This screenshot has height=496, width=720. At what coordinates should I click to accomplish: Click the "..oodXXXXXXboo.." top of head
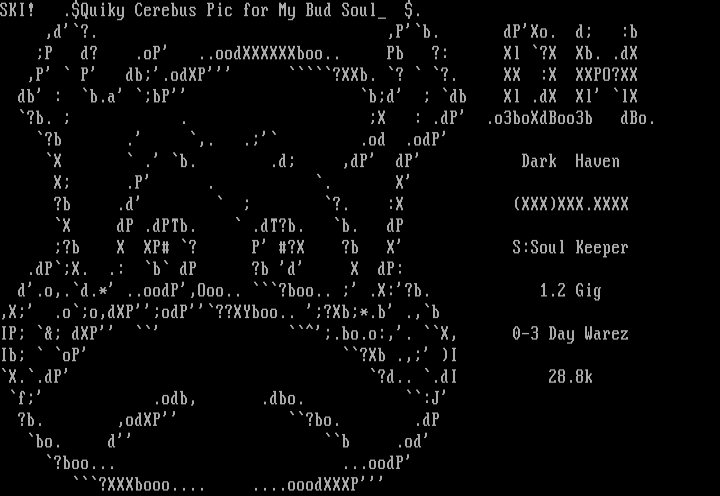tap(270, 54)
